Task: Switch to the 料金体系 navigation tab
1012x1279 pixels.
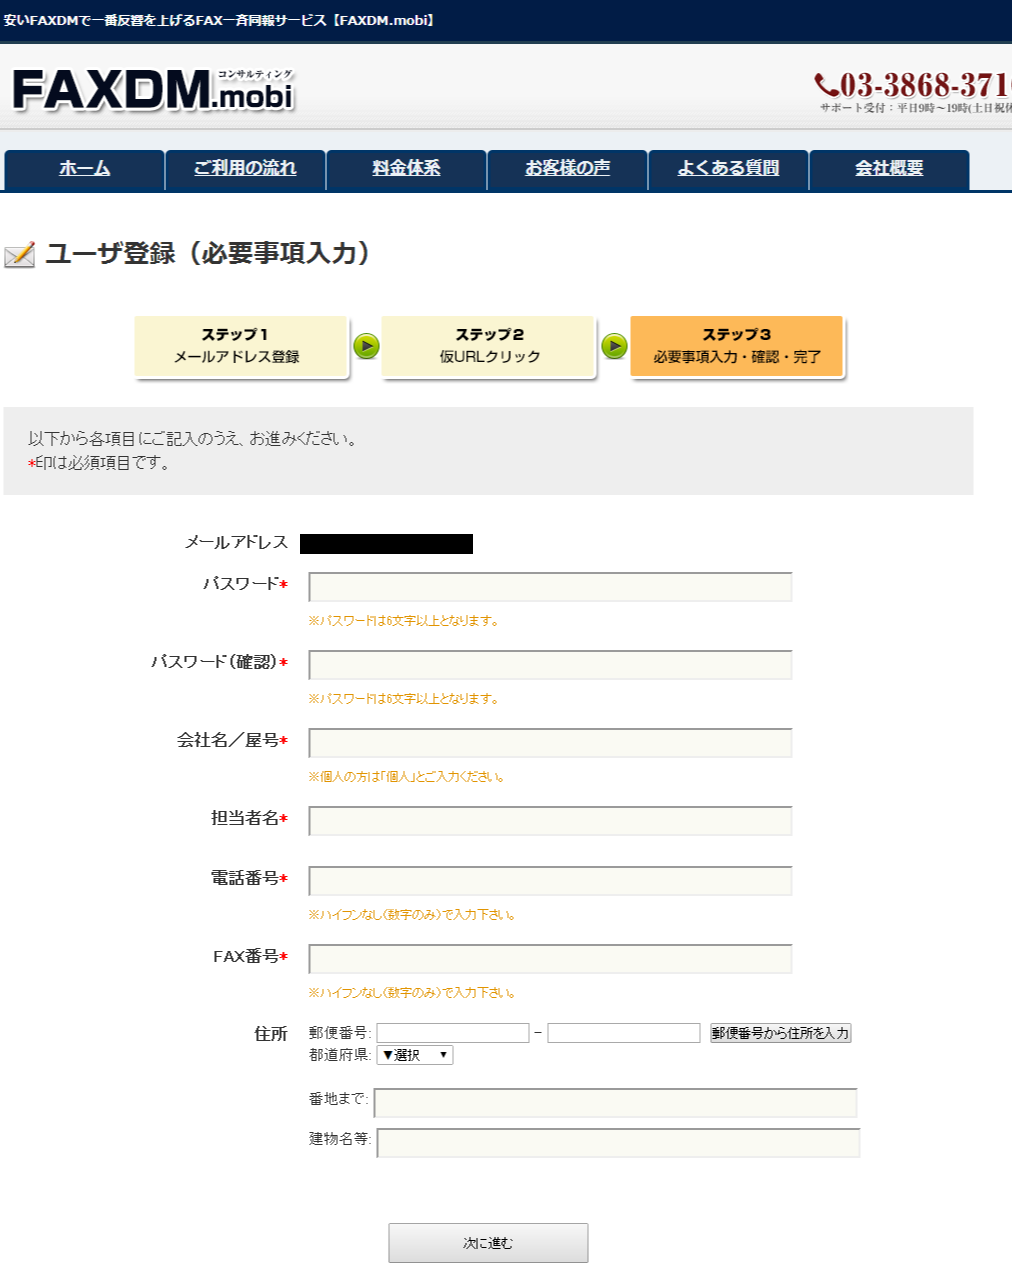Action: pos(404,169)
